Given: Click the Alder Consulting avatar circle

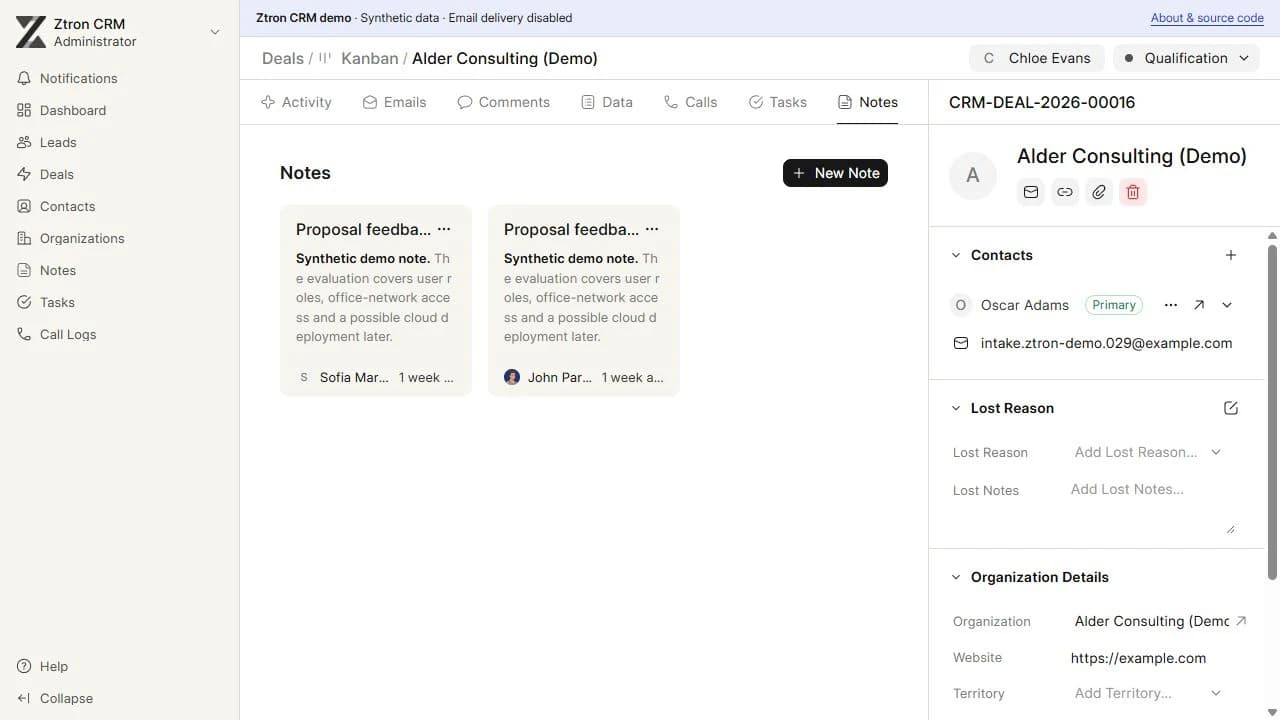Looking at the screenshot, I should tap(973, 175).
